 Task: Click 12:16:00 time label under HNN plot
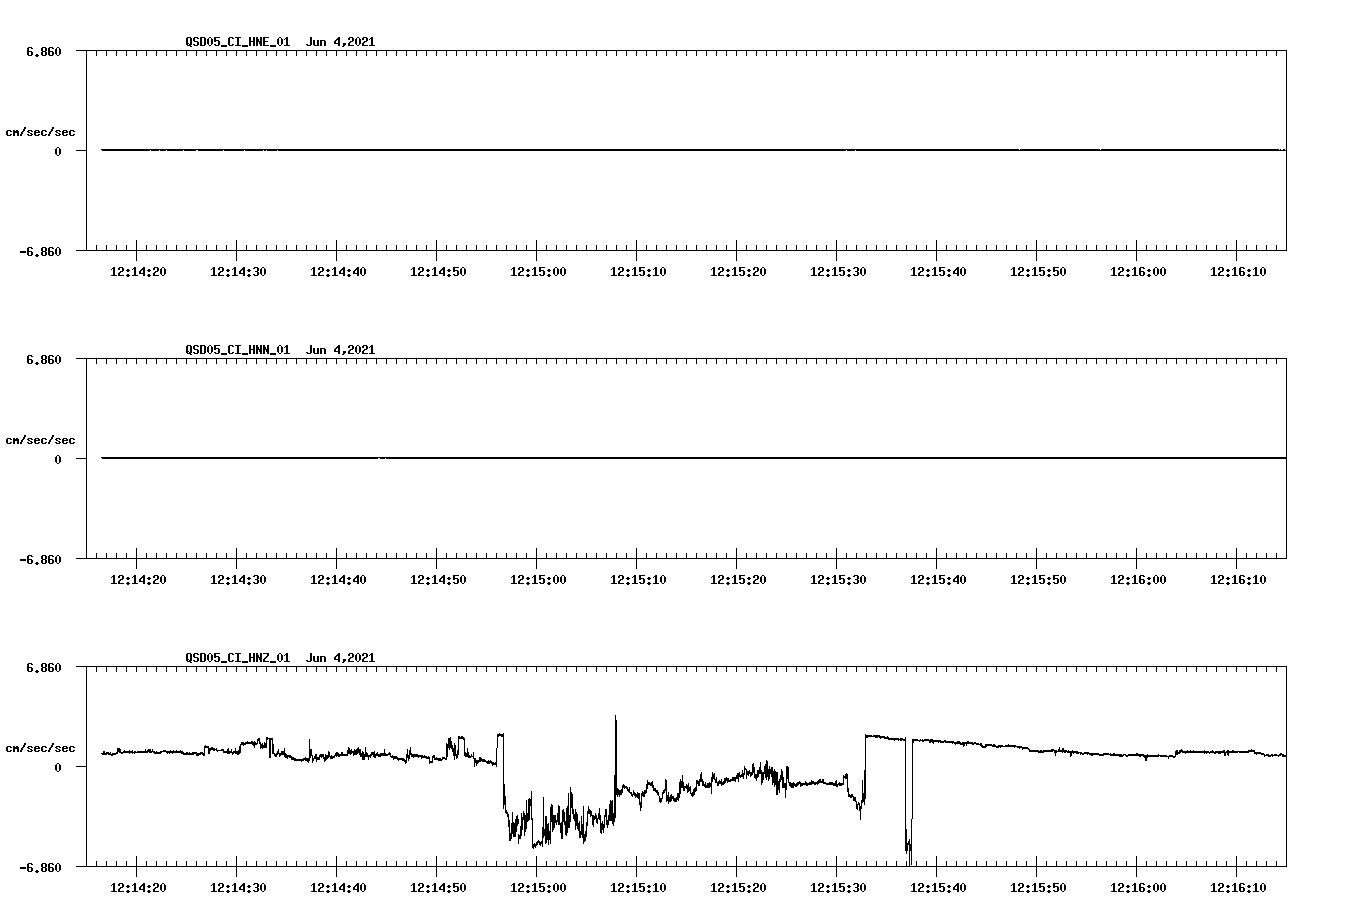pos(1138,580)
